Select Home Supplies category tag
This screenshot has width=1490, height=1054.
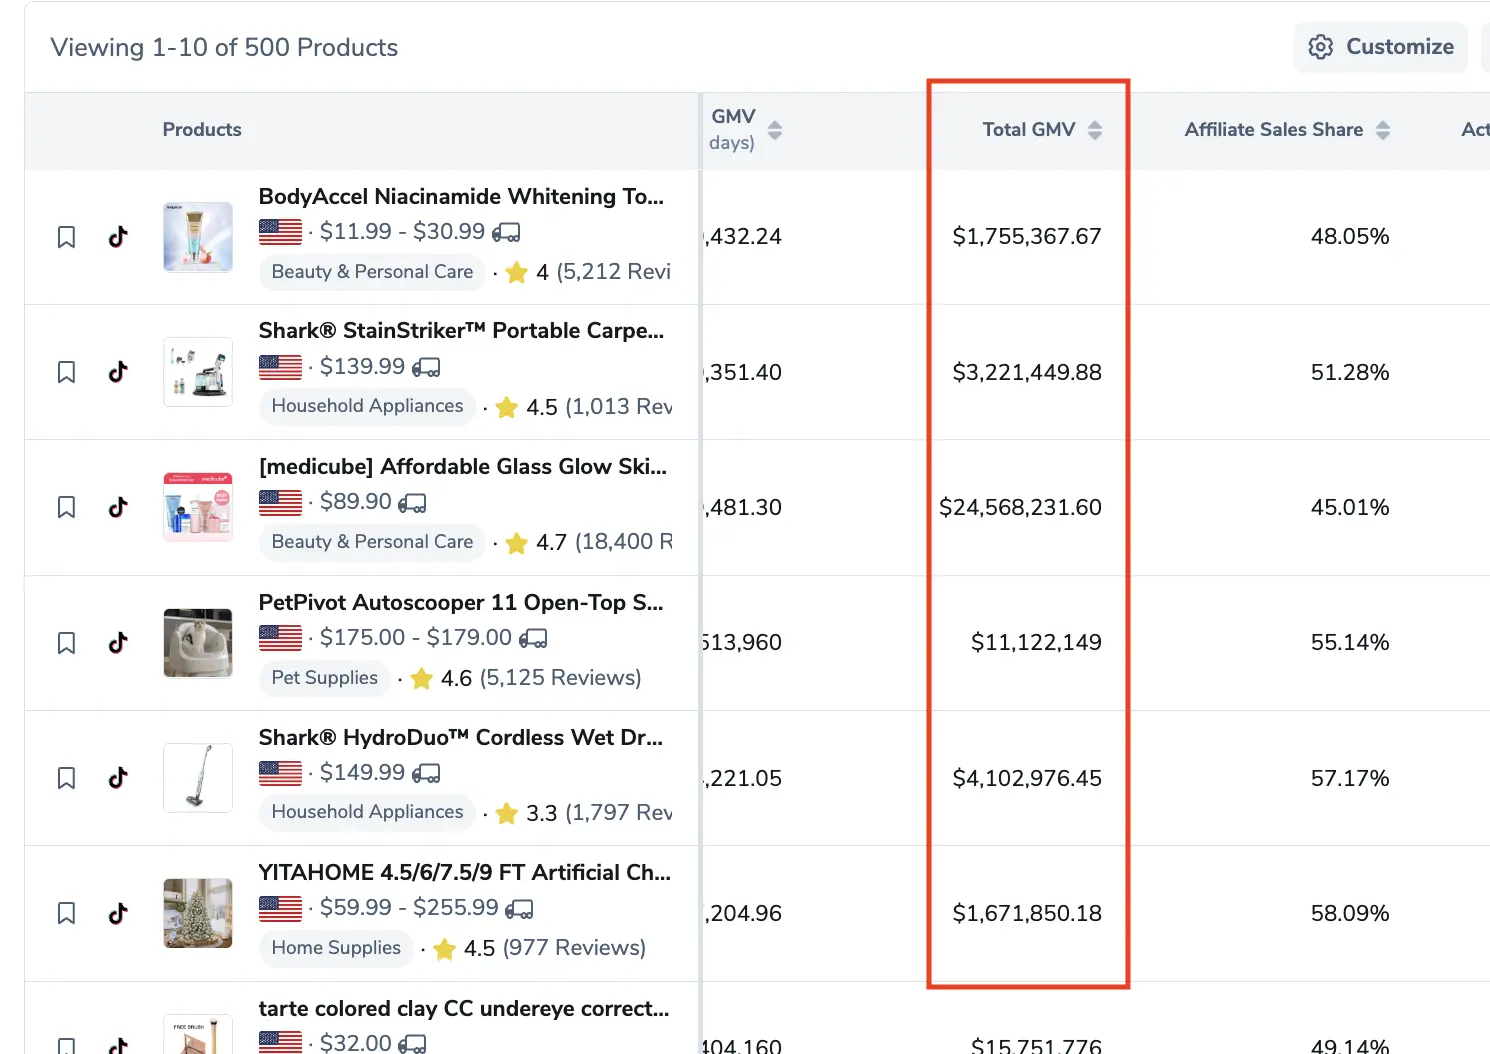(x=336, y=948)
